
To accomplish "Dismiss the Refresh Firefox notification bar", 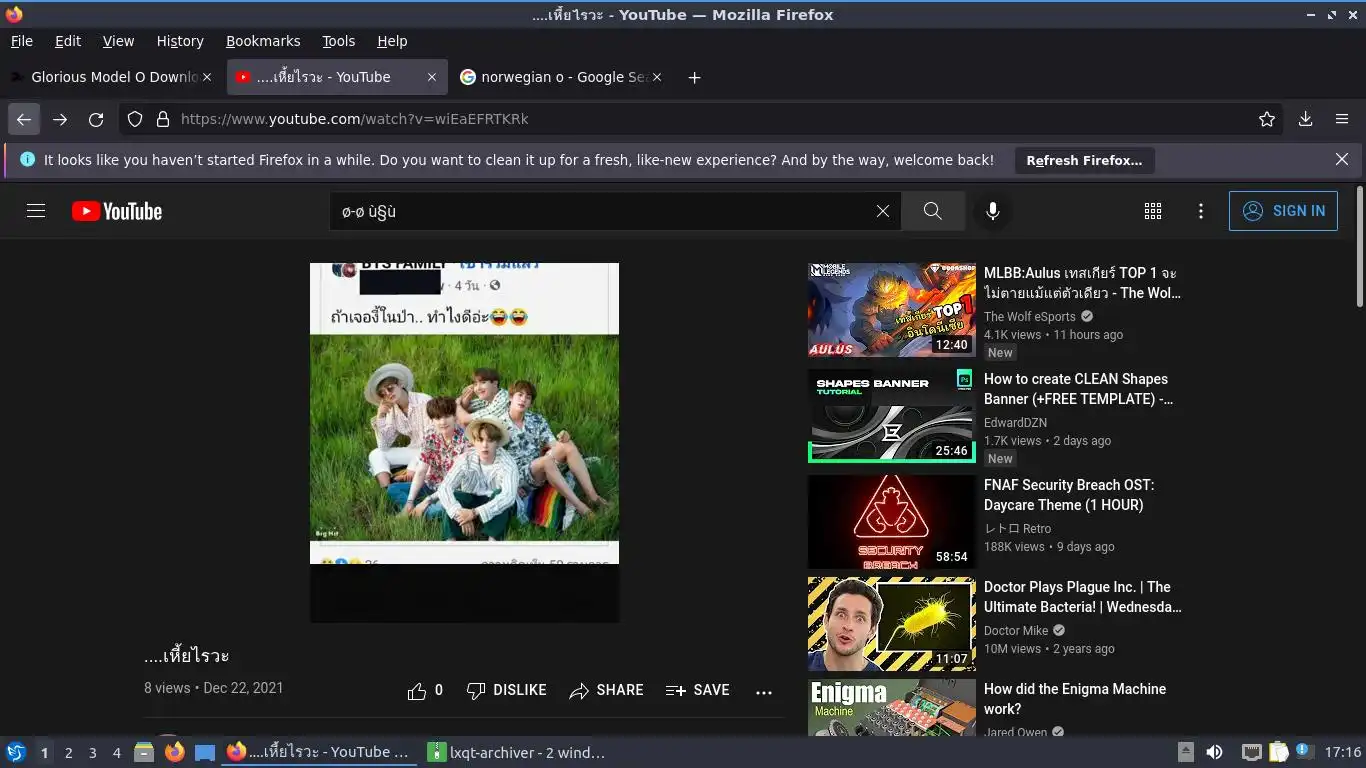I will pyautogui.click(x=1342, y=160).
